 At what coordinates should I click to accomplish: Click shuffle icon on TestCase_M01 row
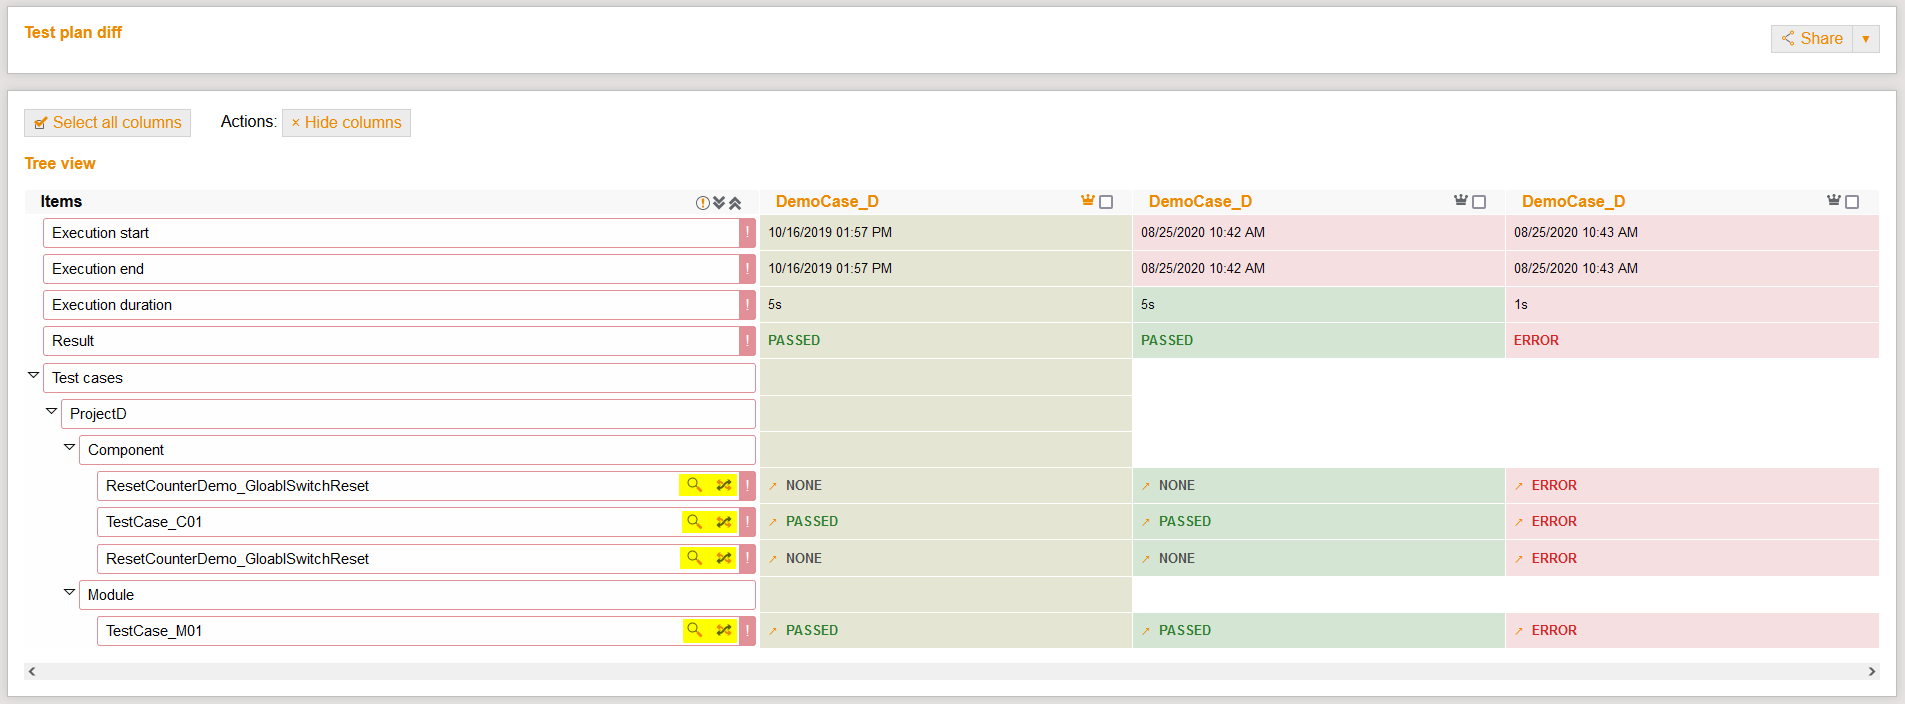point(724,631)
